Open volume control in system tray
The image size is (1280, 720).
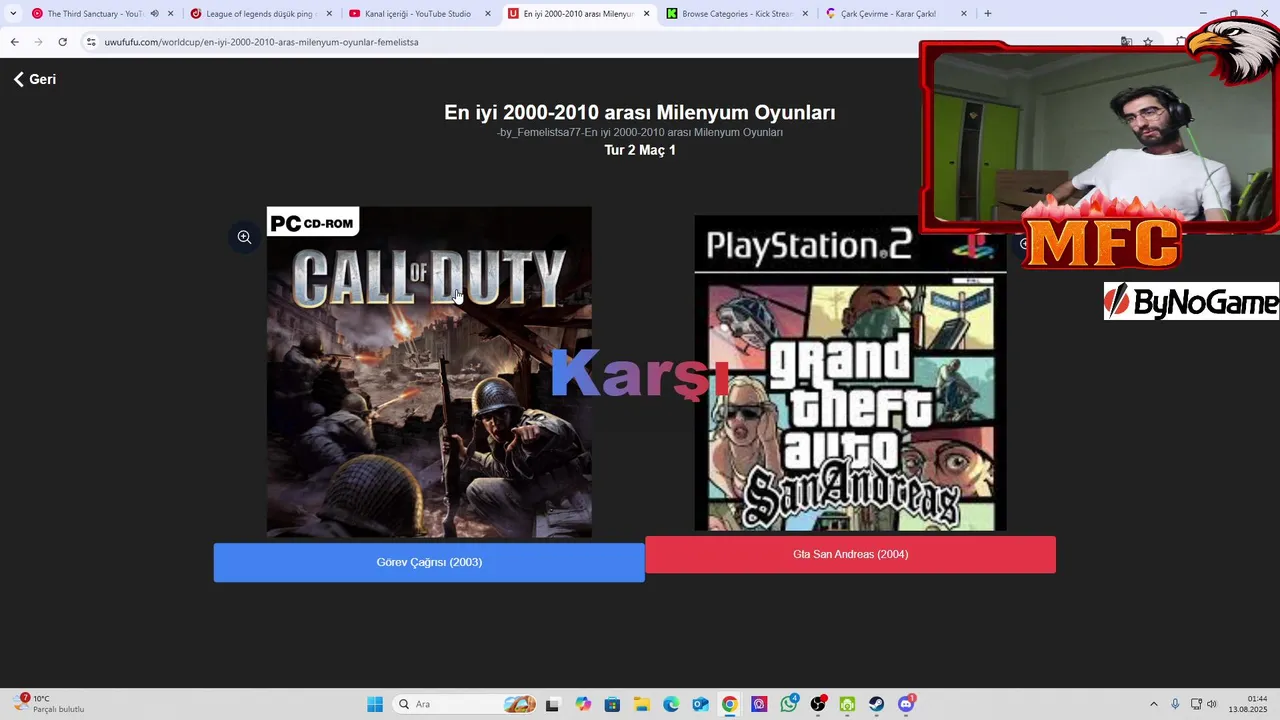click(1212, 704)
